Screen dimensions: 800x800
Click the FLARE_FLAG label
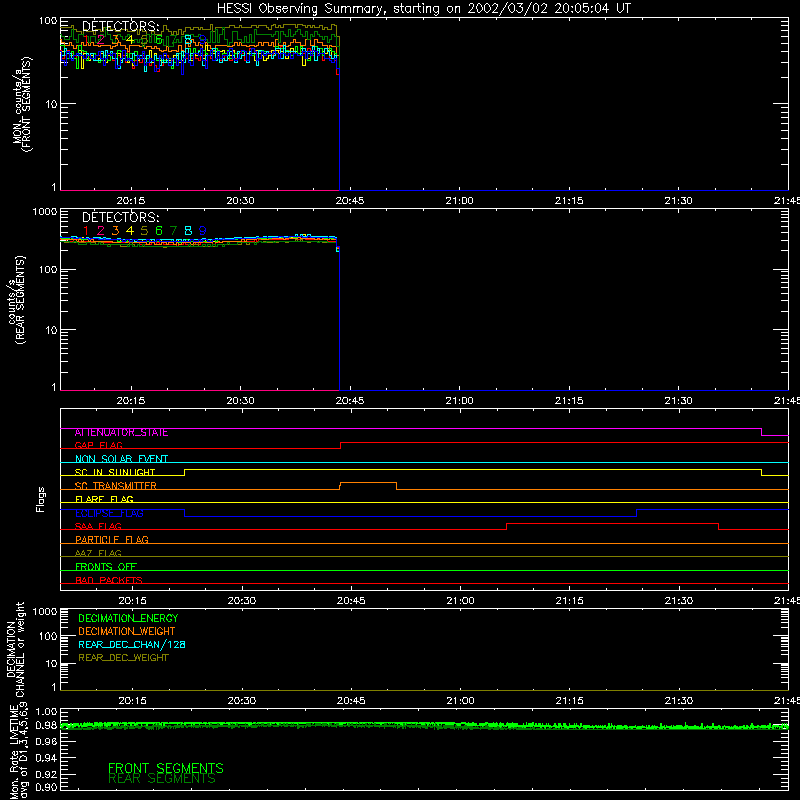[x=104, y=499]
